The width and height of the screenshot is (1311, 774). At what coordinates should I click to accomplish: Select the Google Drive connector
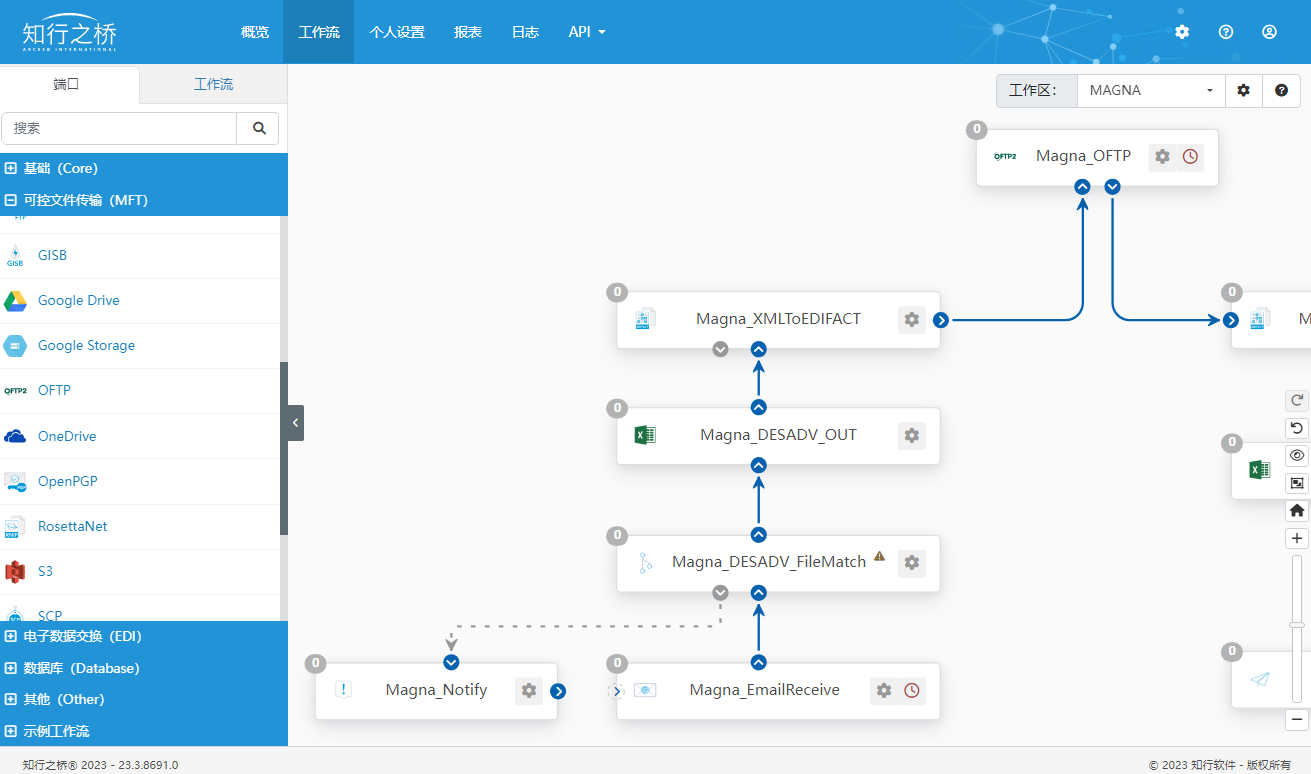point(78,301)
